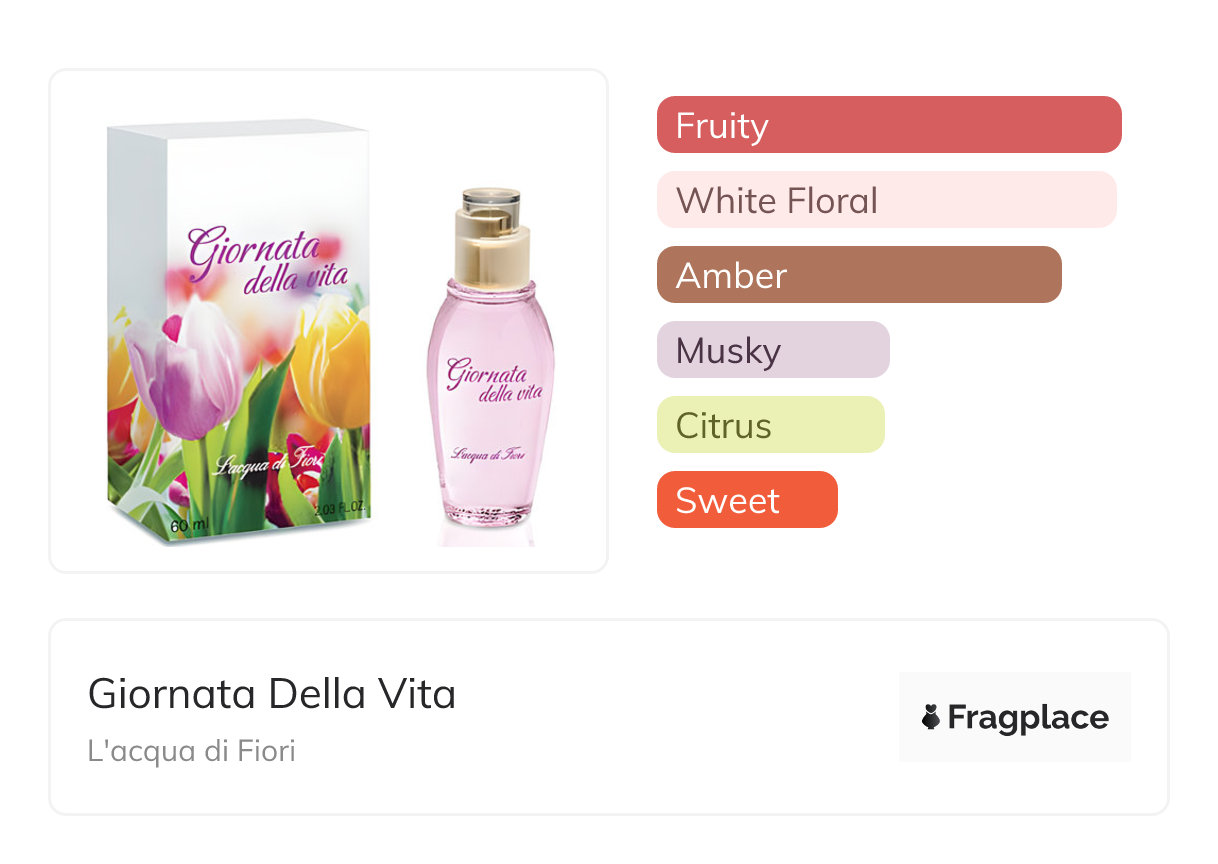Select the Citrus accord bar
Screen dimensions: 1218x864
pyautogui.click(x=770, y=425)
